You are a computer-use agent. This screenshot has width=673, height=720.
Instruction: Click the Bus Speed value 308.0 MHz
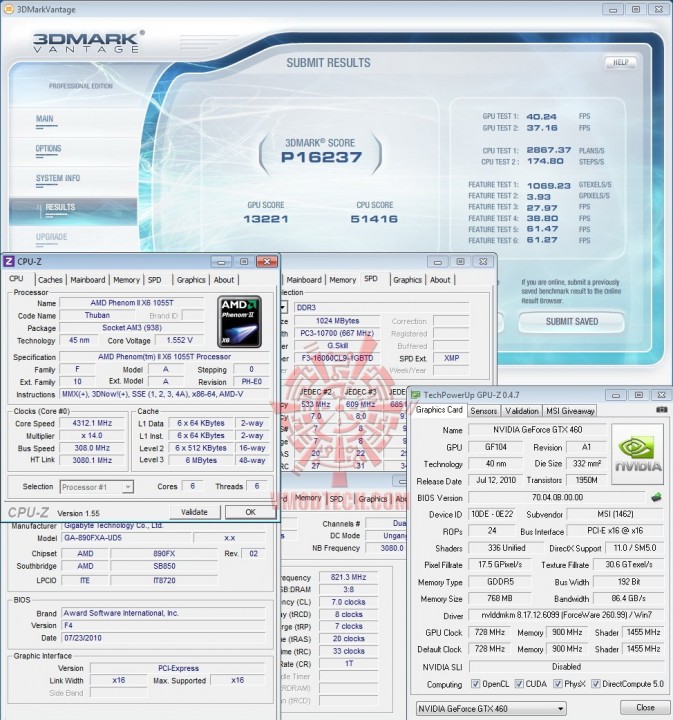tap(92, 448)
